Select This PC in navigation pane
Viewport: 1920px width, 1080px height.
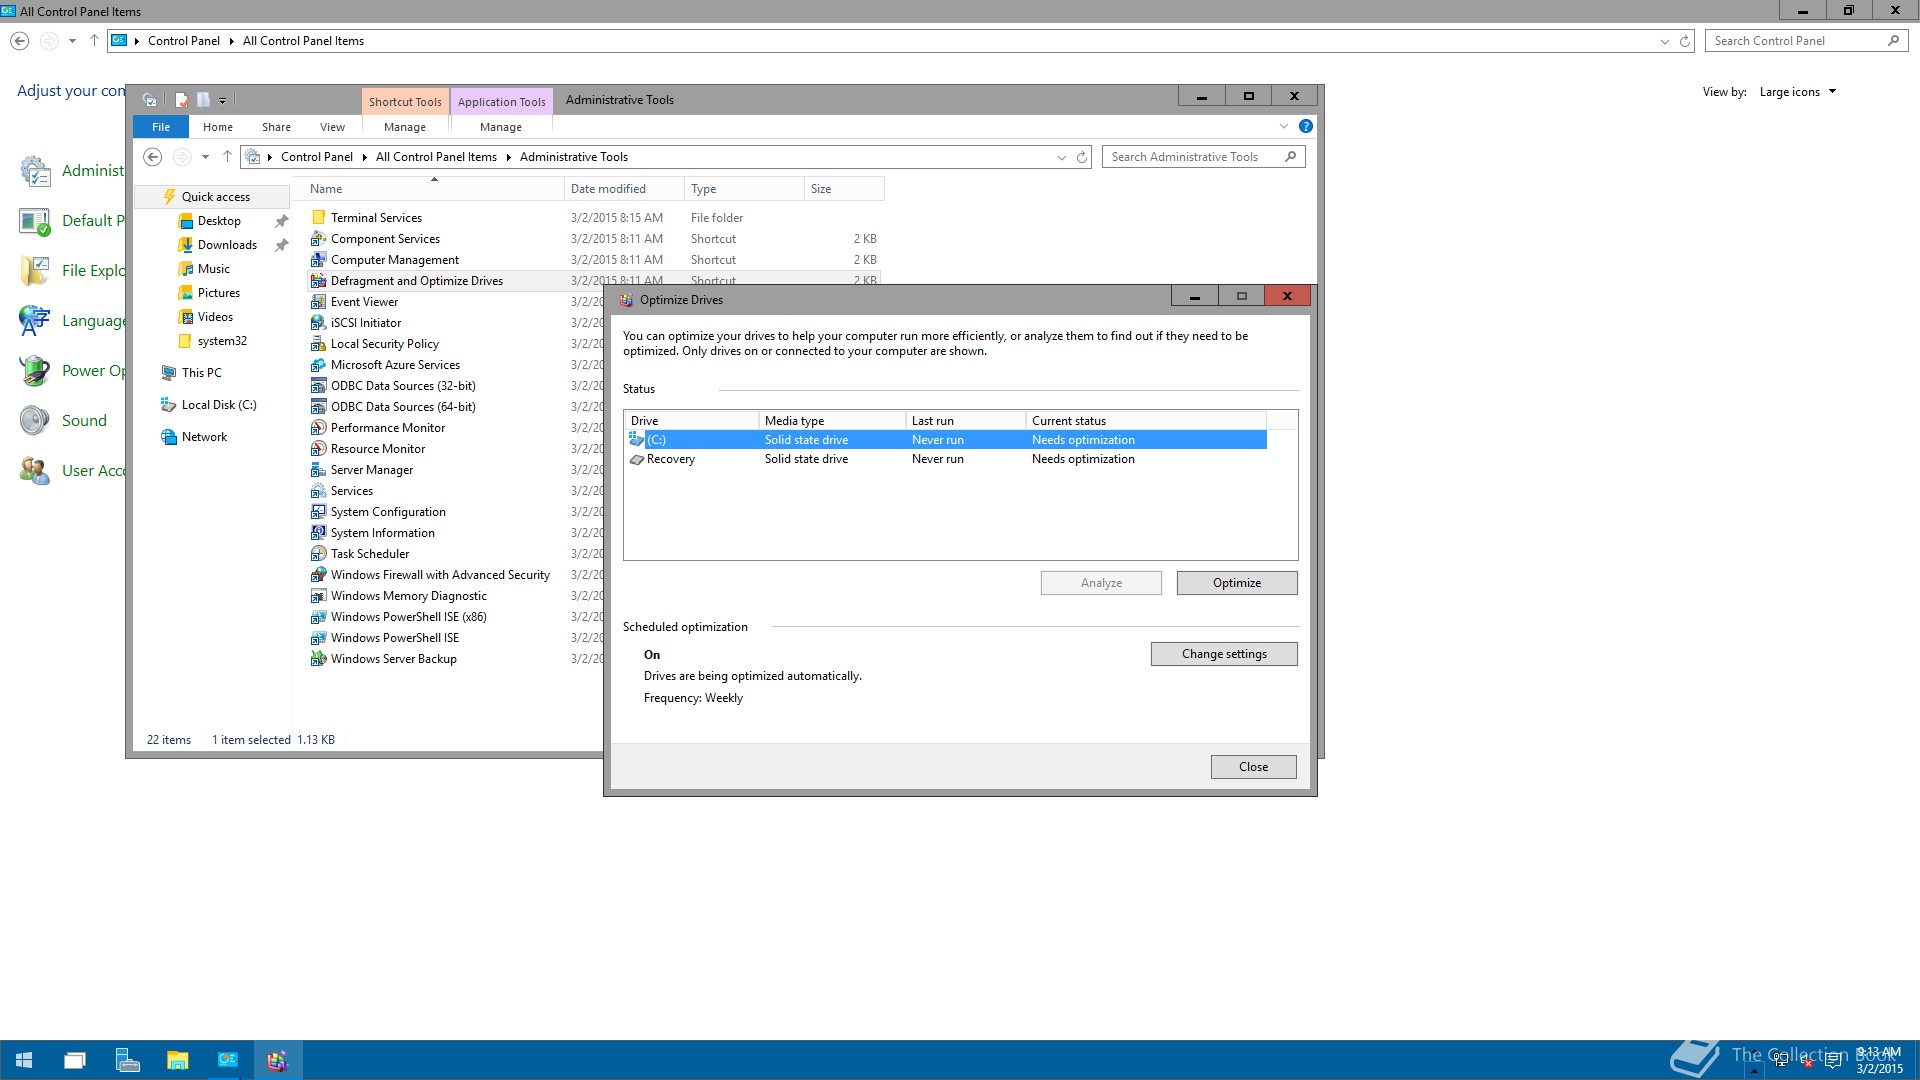(x=201, y=373)
